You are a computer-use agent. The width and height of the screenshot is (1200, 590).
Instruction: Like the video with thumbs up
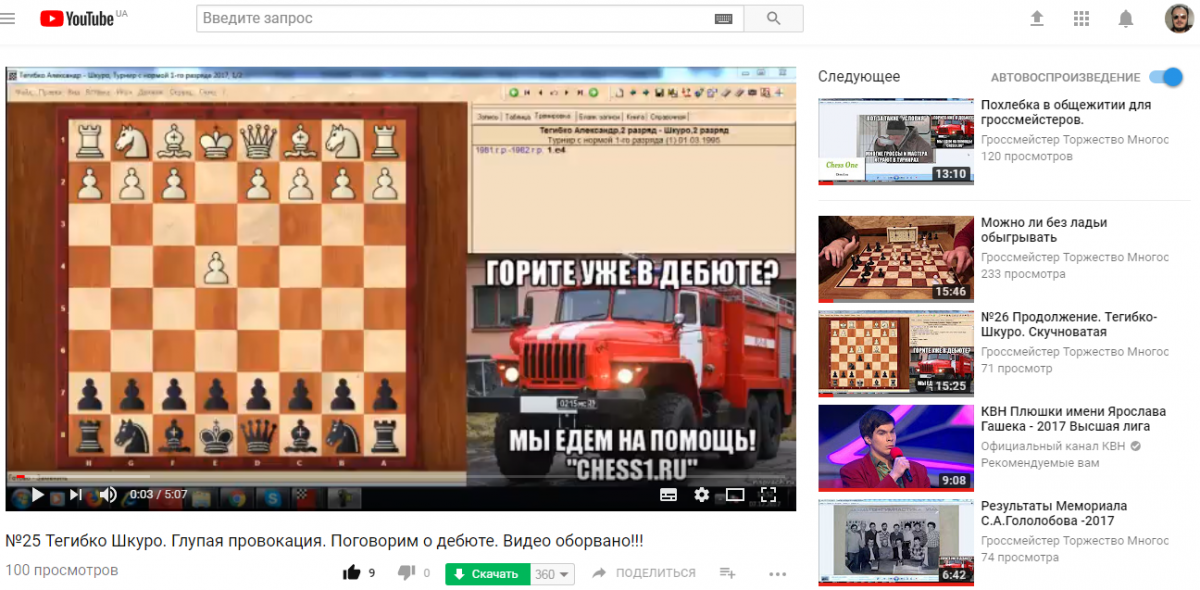tap(352, 573)
